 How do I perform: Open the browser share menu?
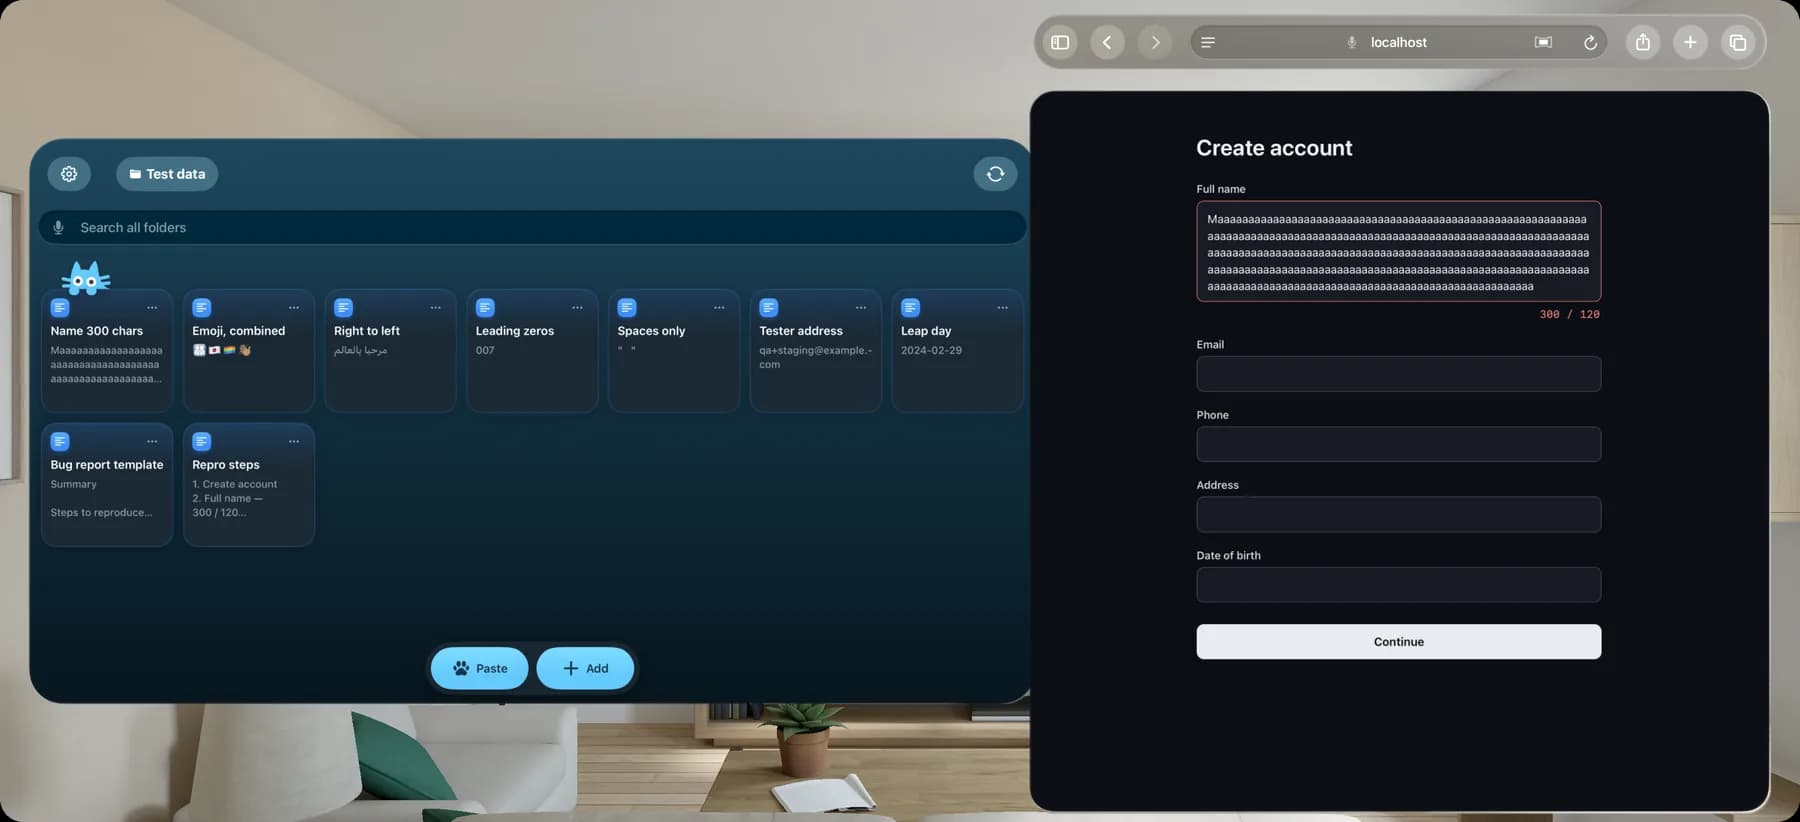pos(1643,42)
